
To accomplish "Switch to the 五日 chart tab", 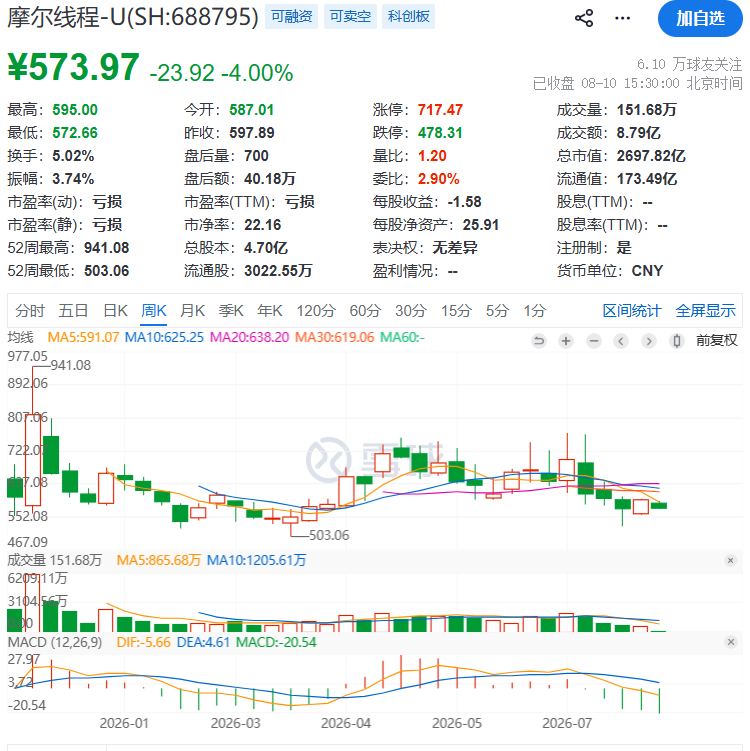I will (x=73, y=310).
